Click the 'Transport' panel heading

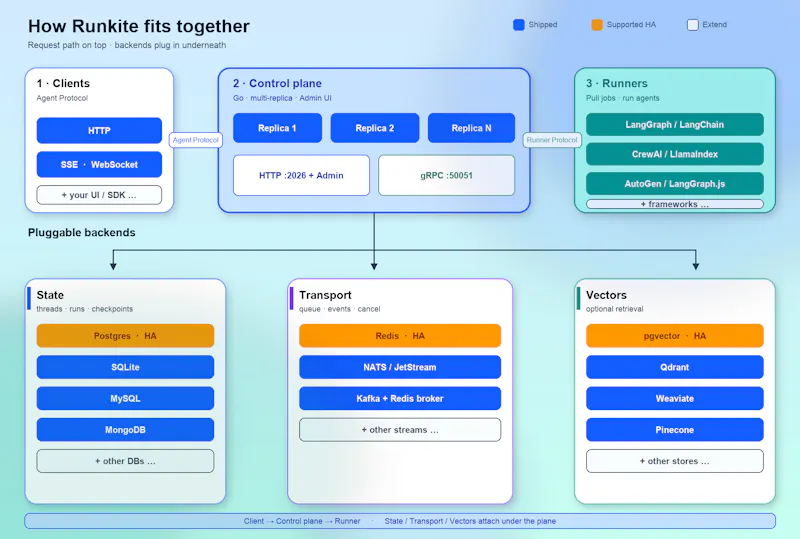(x=325, y=295)
